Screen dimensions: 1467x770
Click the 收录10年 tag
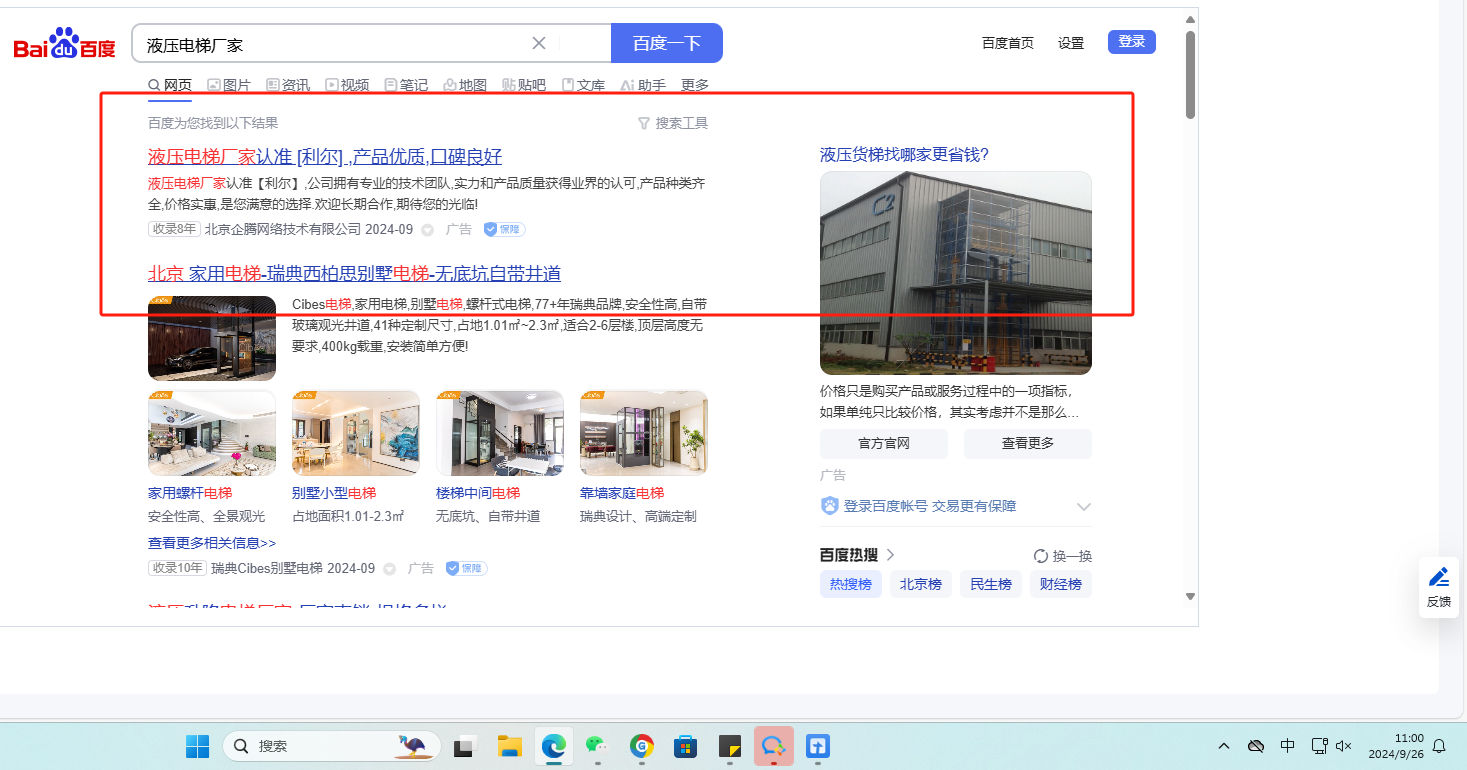coord(177,568)
